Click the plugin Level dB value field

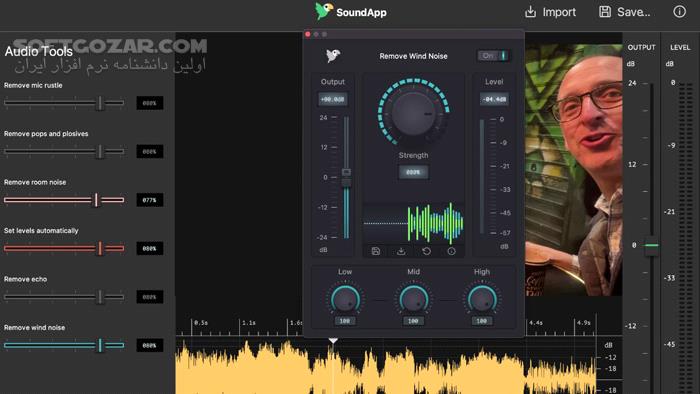click(x=494, y=99)
